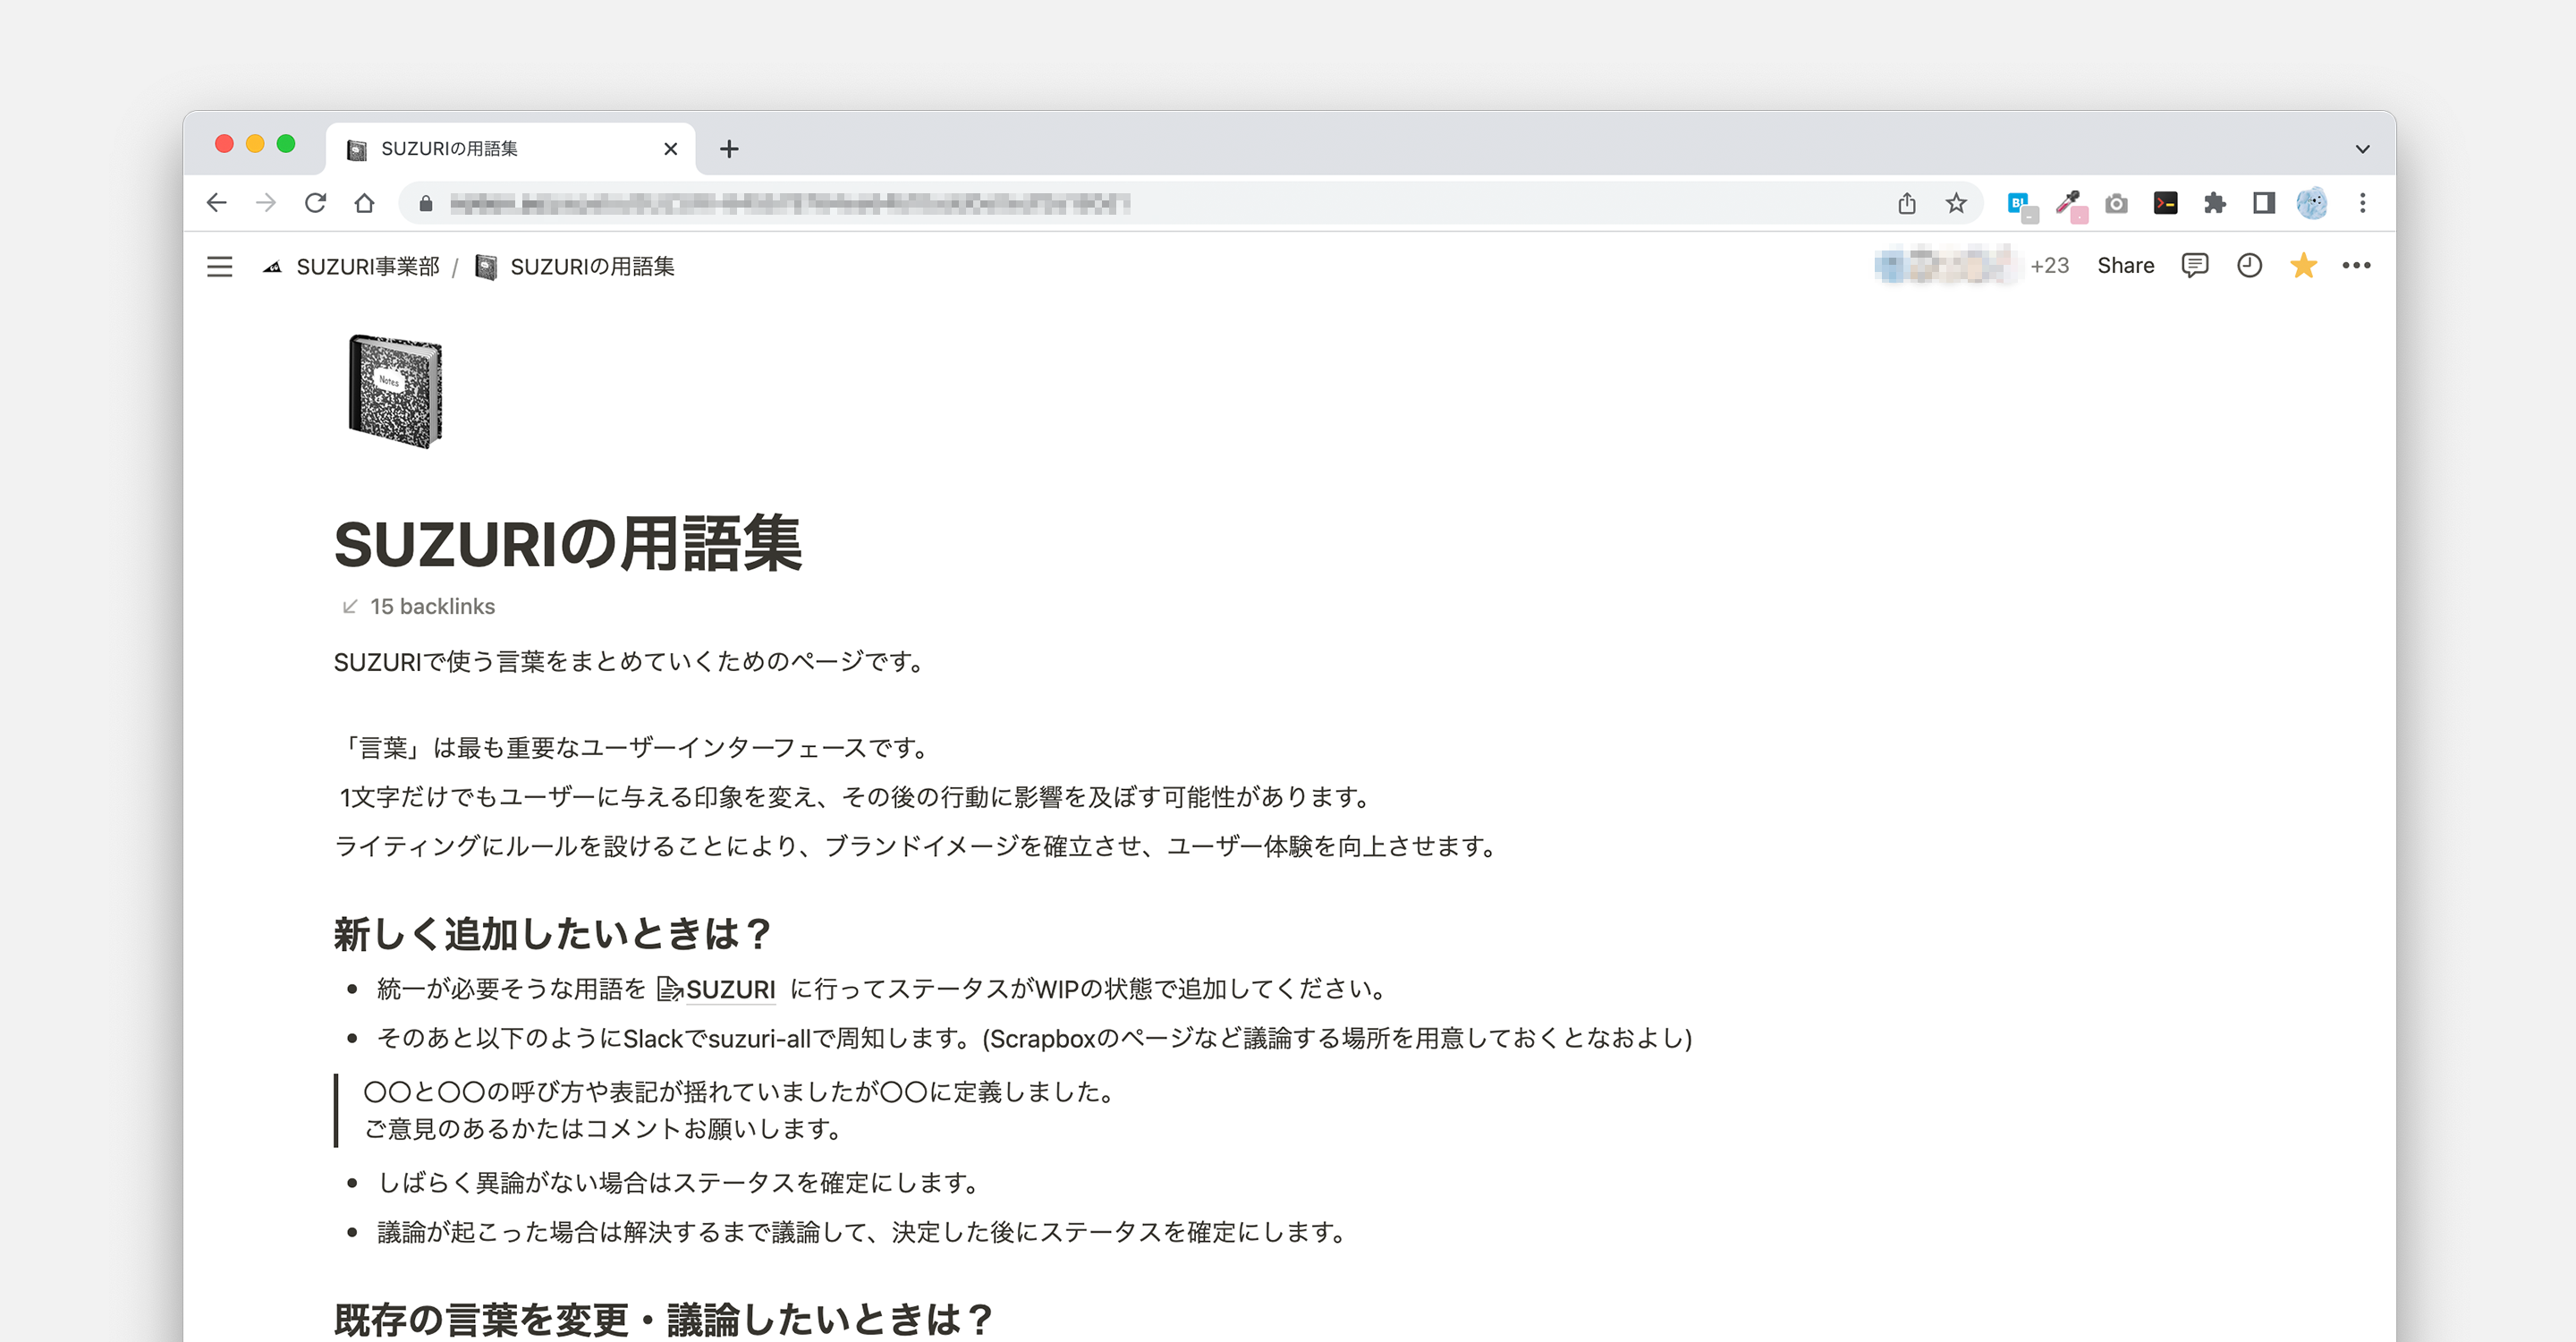
Task: Click the line 「言葉」は最も重要なユーザーインターフェースです。
Action: [x=637, y=748]
